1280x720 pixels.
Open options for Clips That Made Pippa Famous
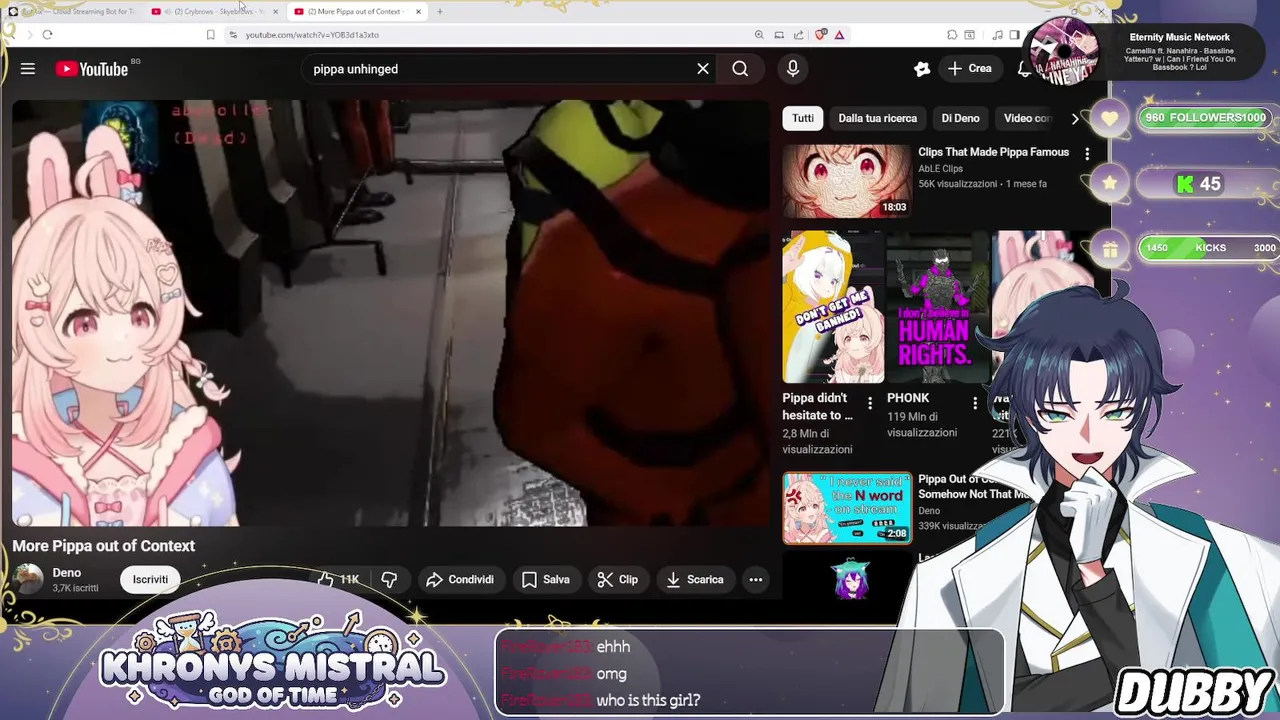pyautogui.click(x=1087, y=154)
